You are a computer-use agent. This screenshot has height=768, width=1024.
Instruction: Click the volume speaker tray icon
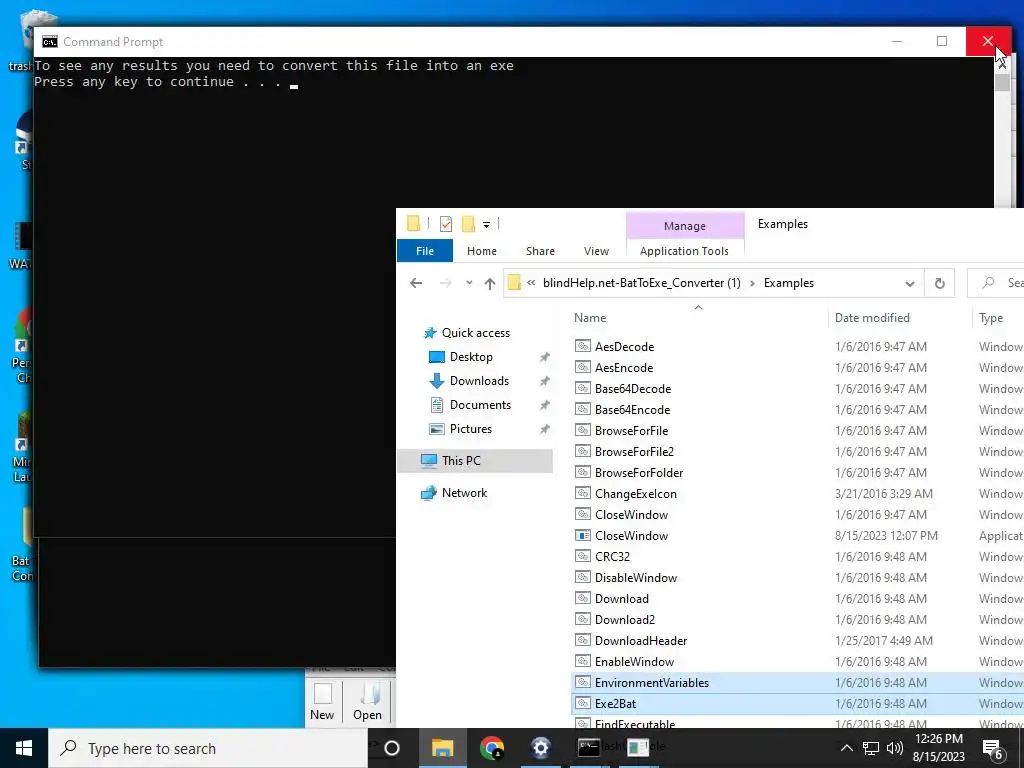[x=895, y=748]
